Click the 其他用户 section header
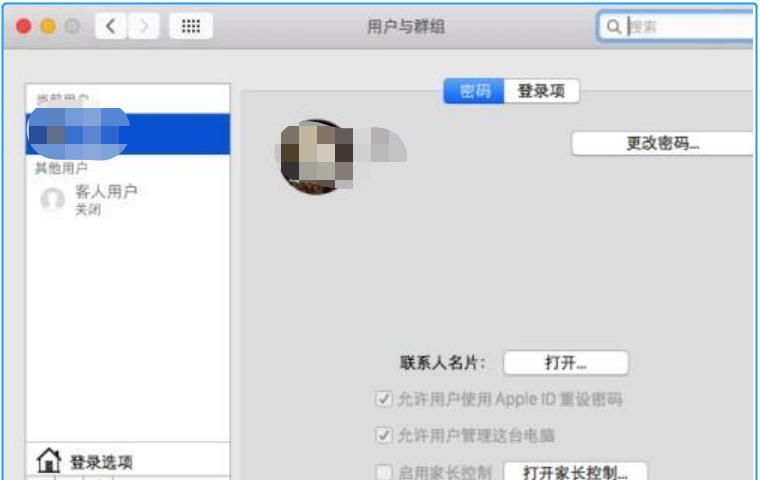Screen dimensions: 760x480 click(61, 168)
